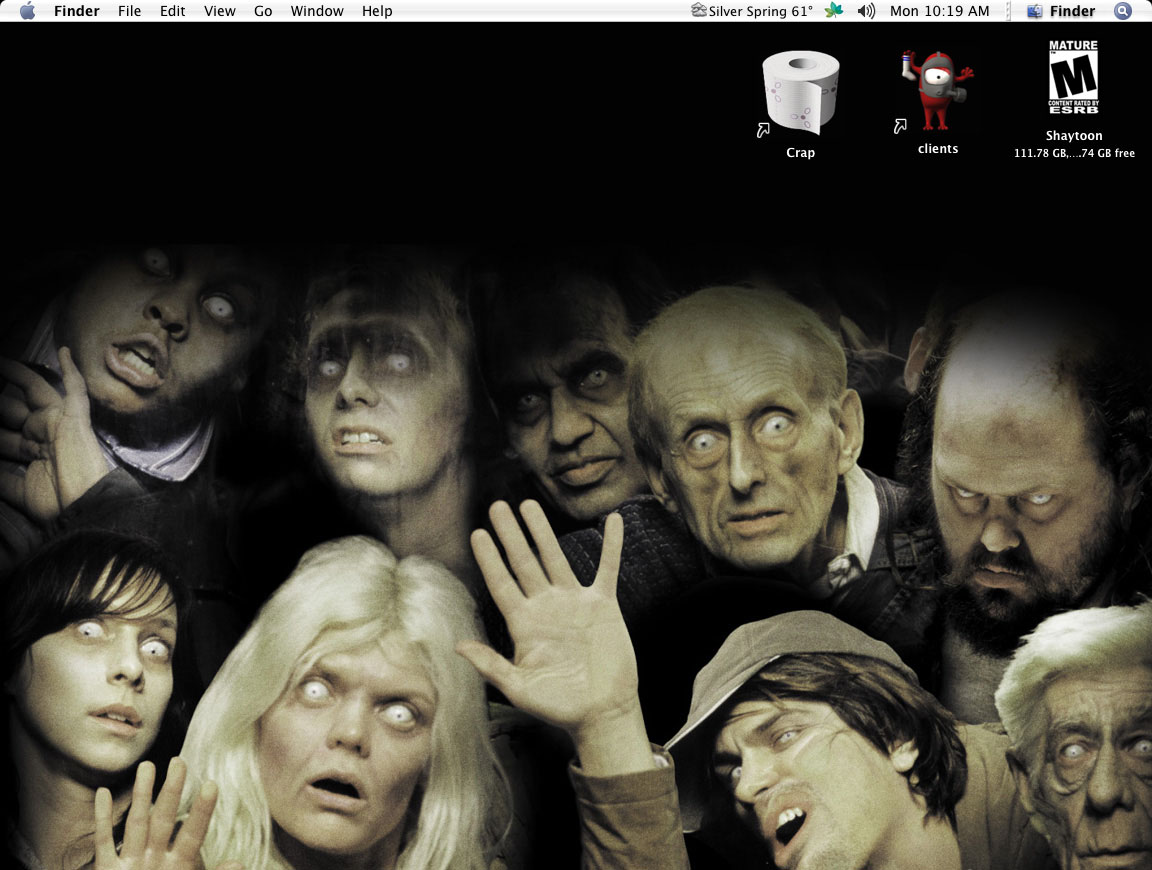Open the Go menu
Viewport: 1152px width, 870px height.
pyautogui.click(x=263, y=11)
